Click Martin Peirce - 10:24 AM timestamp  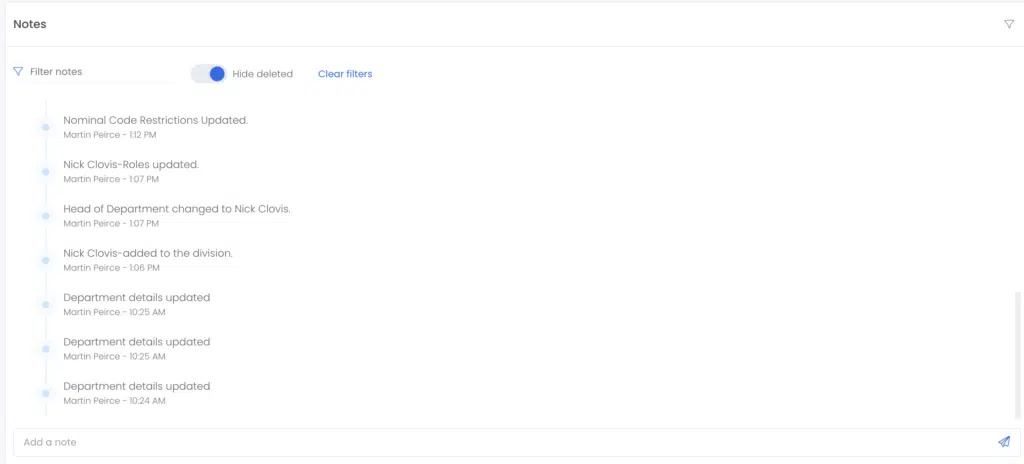tap(114, 401)
